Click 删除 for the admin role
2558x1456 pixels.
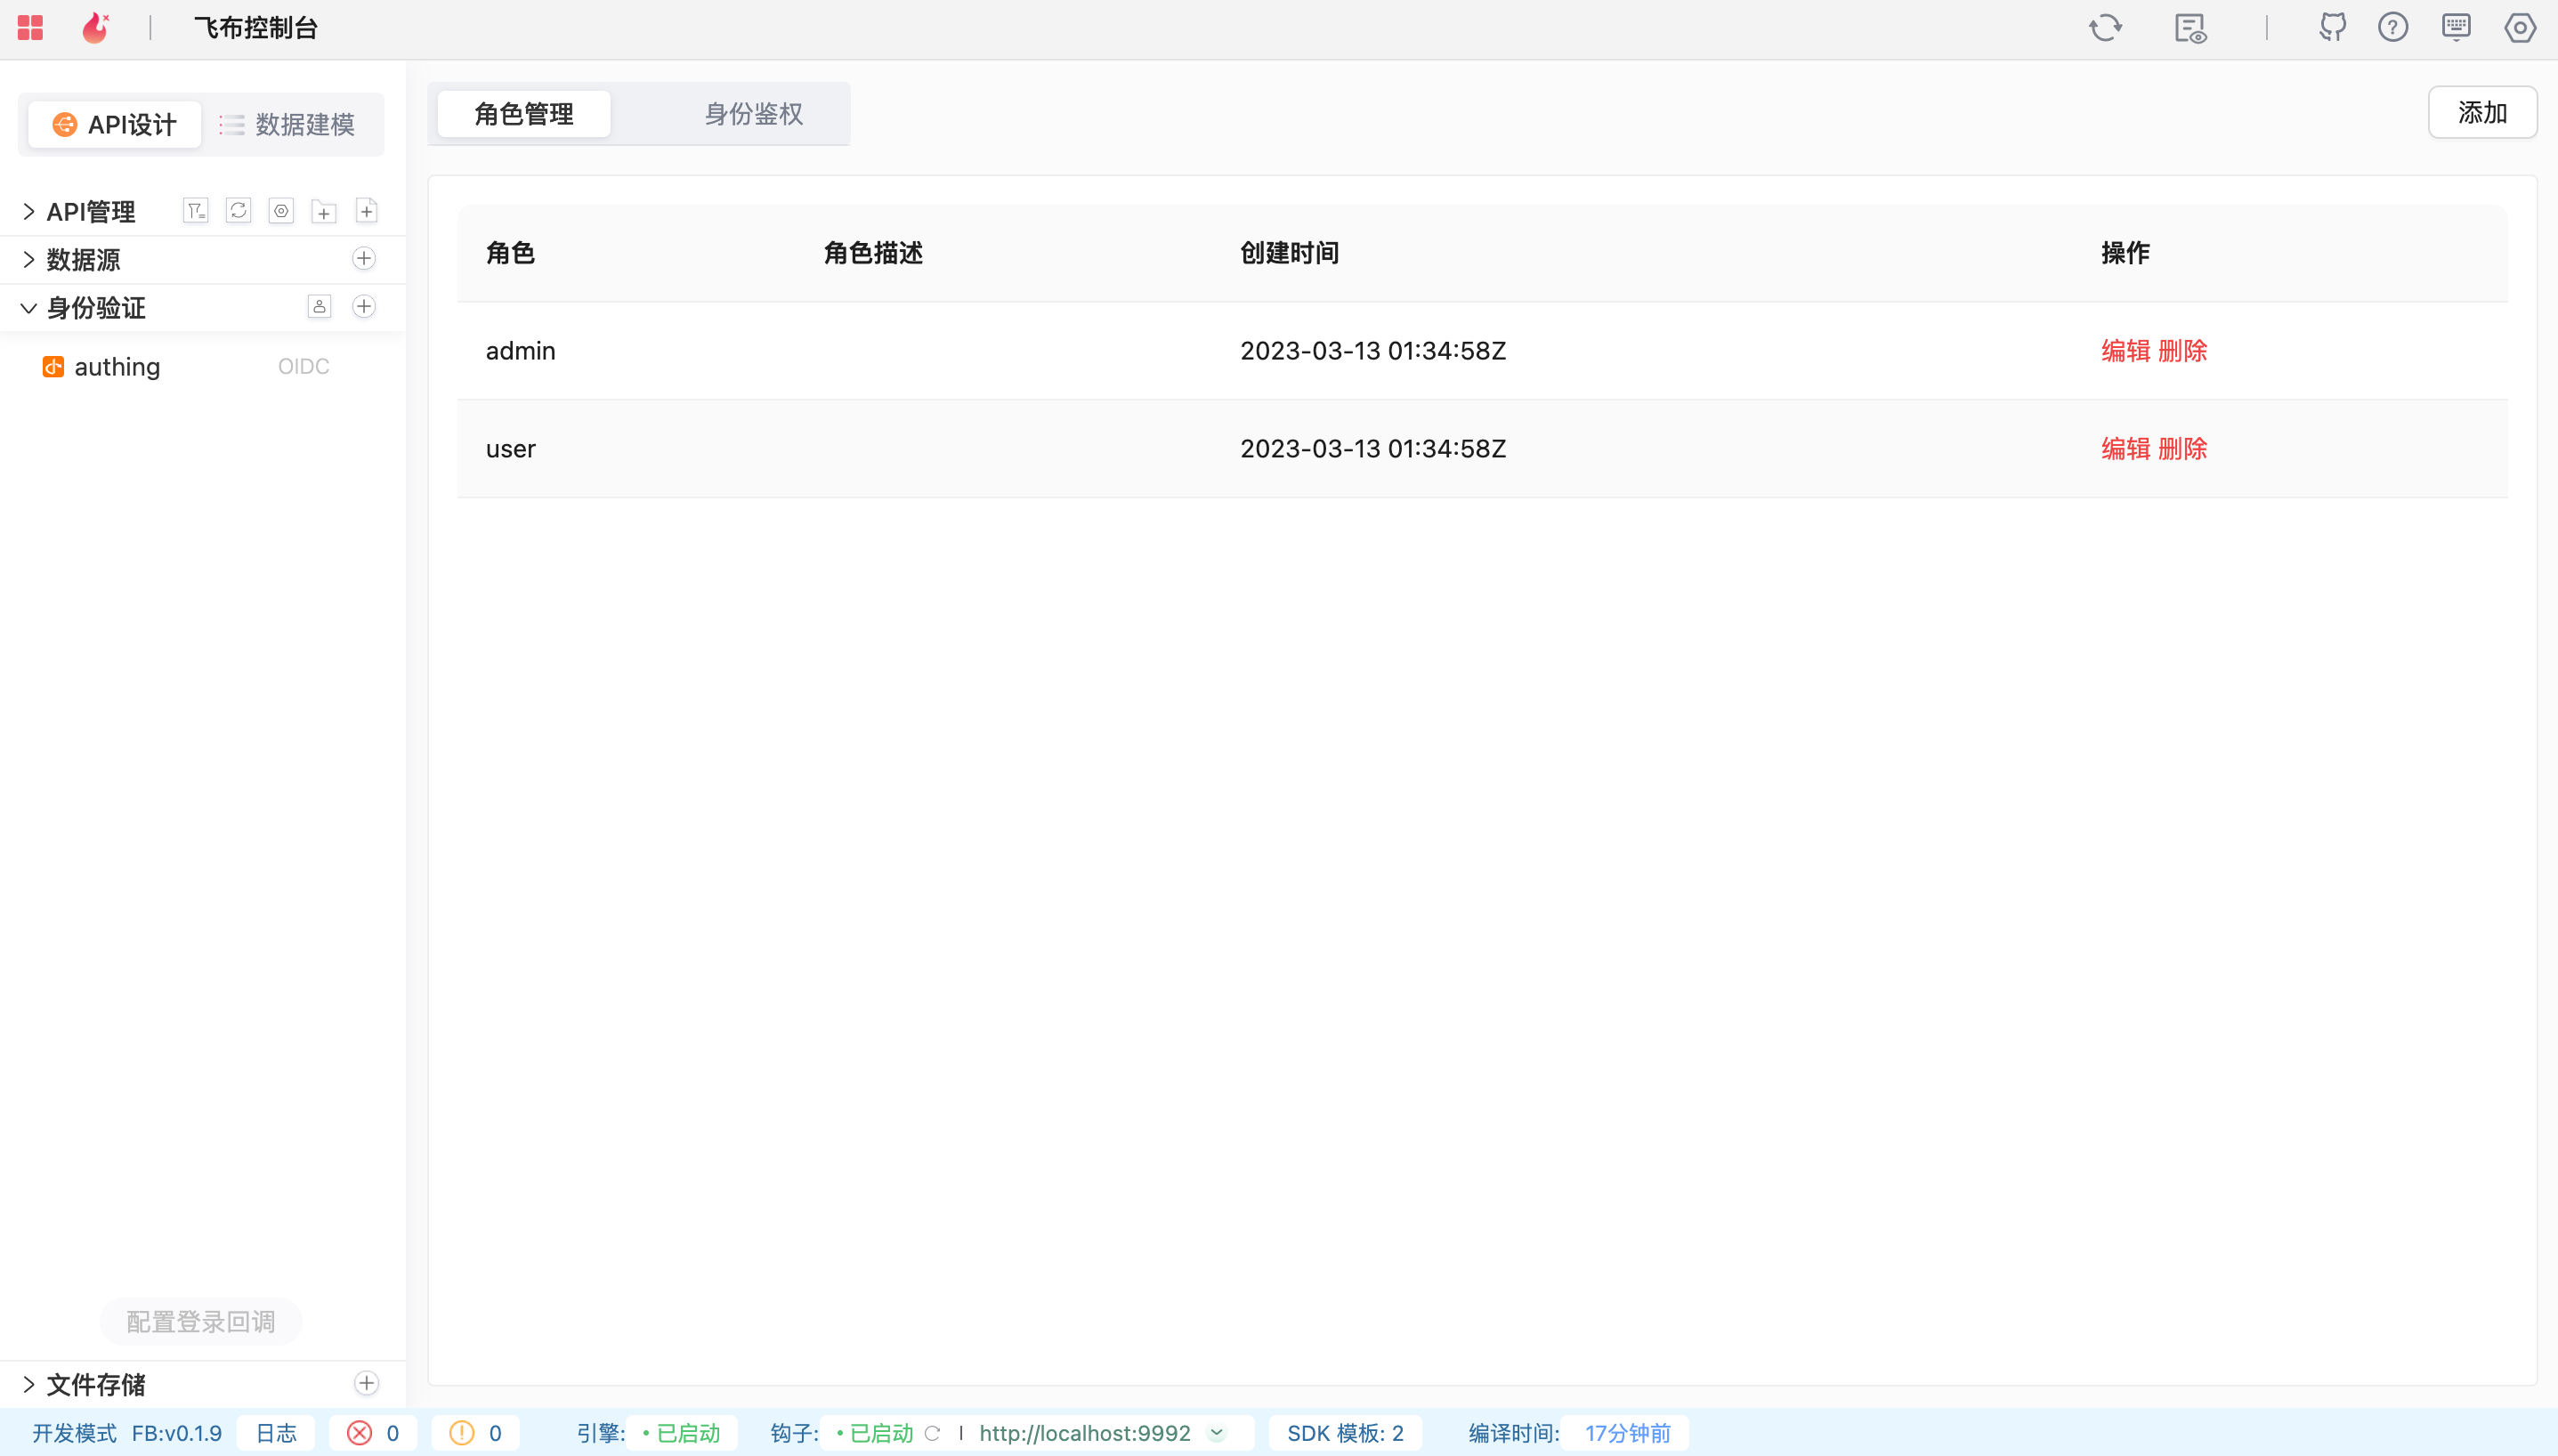pyautogui.click(x=2182, y=351)
